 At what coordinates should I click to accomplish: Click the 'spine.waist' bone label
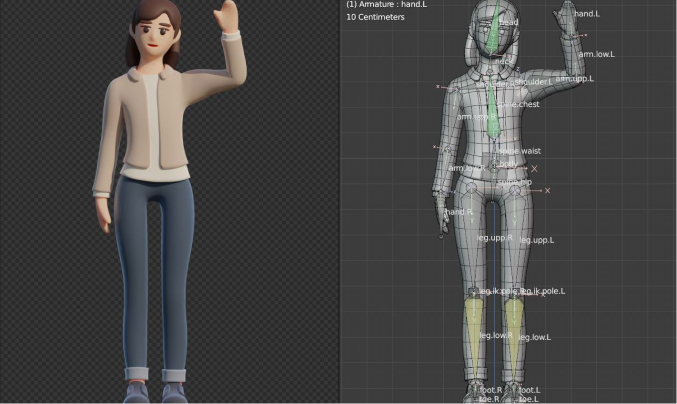click(x=520, y=151)
